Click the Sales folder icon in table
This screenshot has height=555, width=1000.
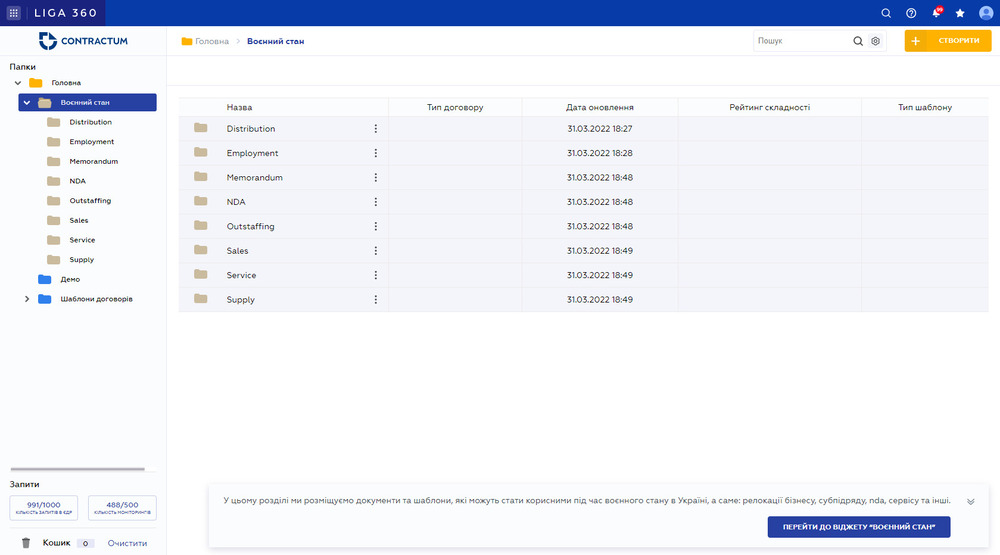point(201,249)
